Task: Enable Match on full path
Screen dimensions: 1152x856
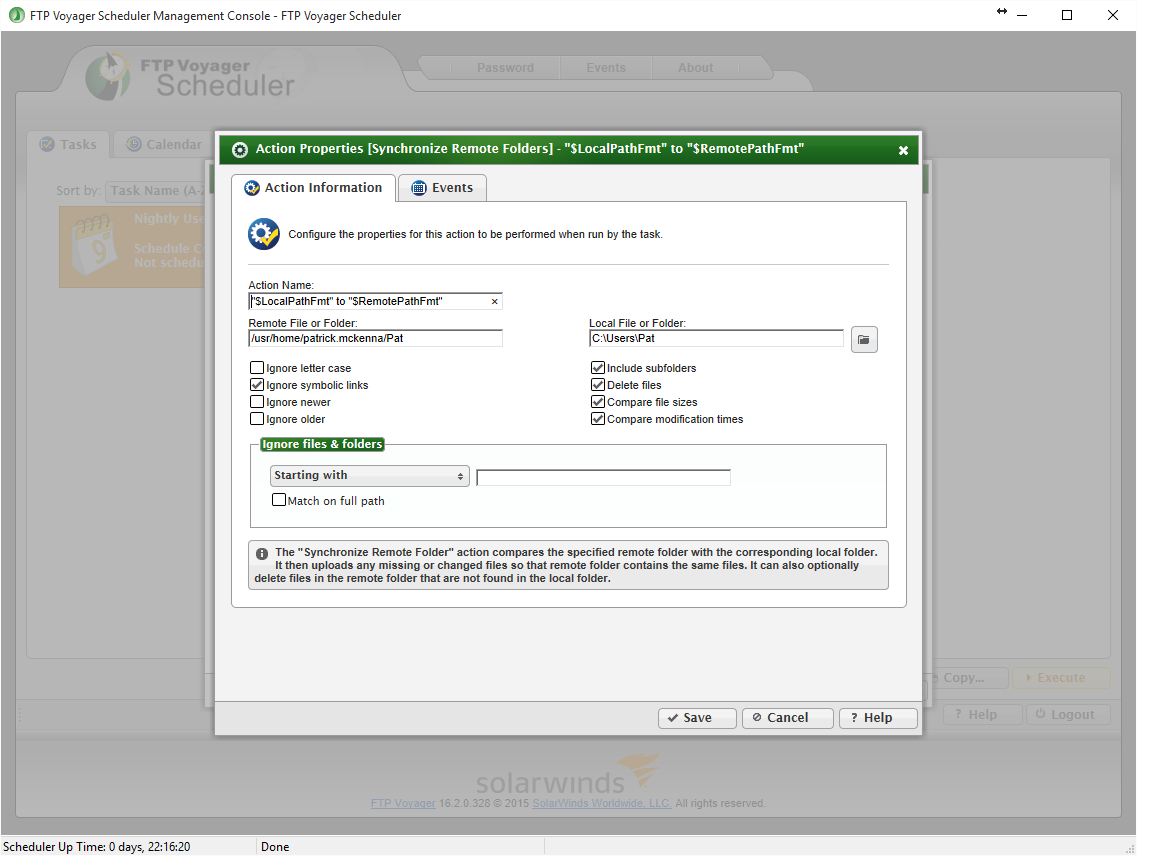Action: (279, 500)
